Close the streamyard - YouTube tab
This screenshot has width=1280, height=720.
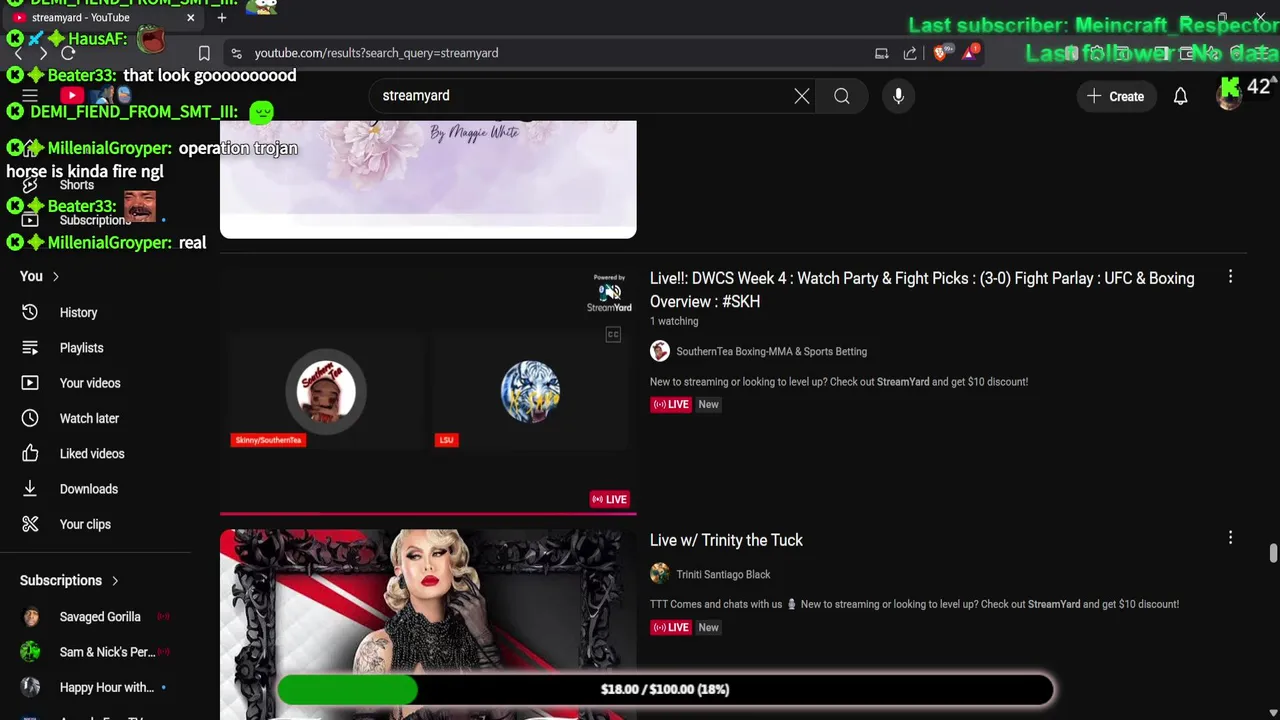[x=190, y=17]
